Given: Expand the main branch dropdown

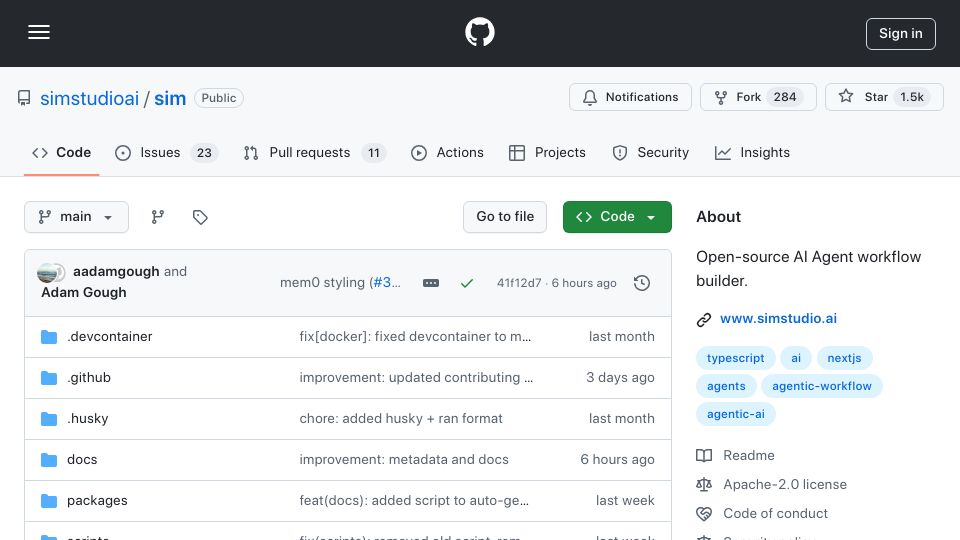Looking at the screenshot, I should click(x=77, y=217).
